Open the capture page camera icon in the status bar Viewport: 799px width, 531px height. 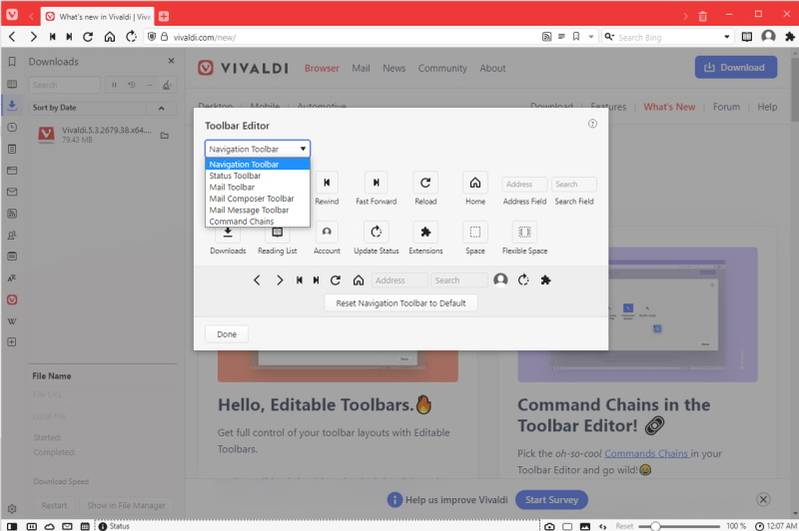[x=549, y=526]
